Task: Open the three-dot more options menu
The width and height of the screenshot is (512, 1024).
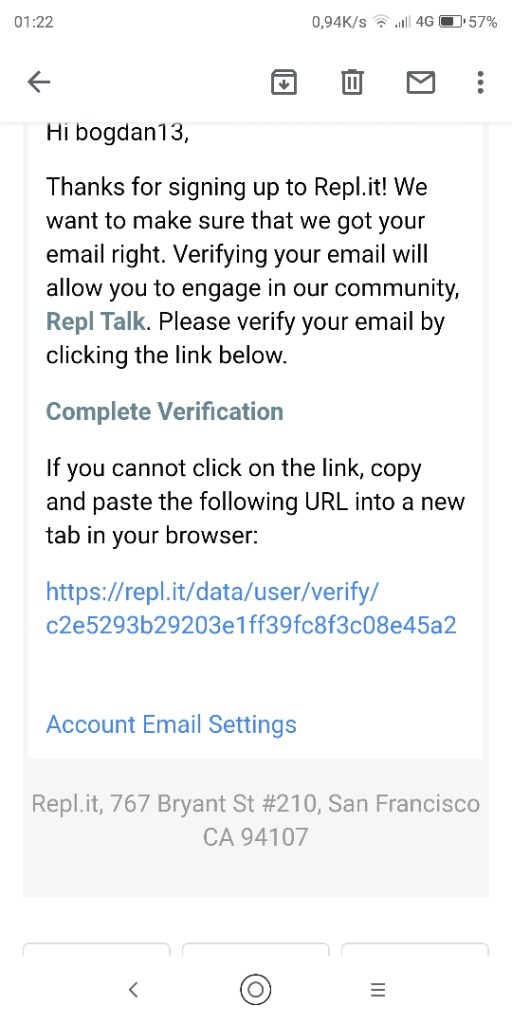Action: pyautogui.click(x=481, y=82)
